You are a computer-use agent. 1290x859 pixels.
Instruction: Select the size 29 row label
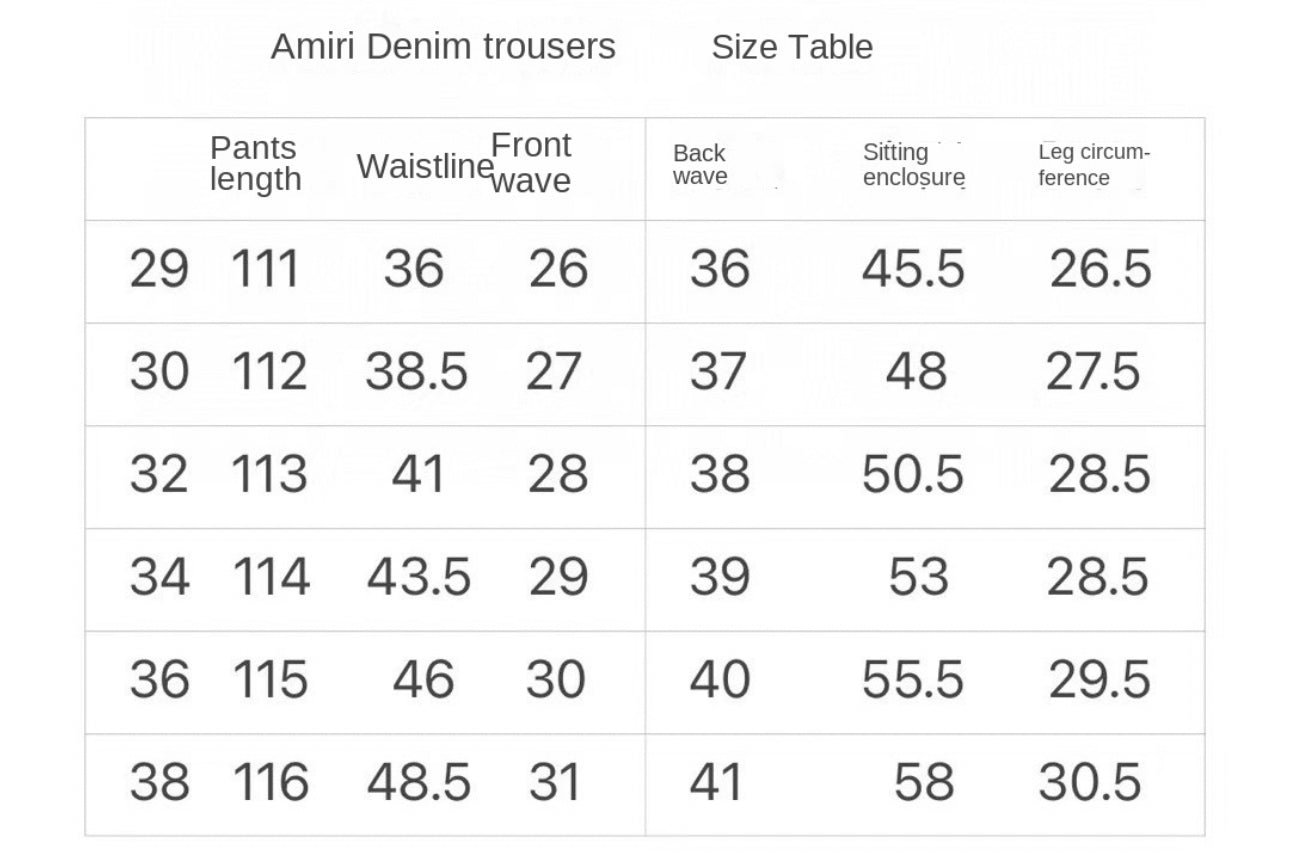159,270
